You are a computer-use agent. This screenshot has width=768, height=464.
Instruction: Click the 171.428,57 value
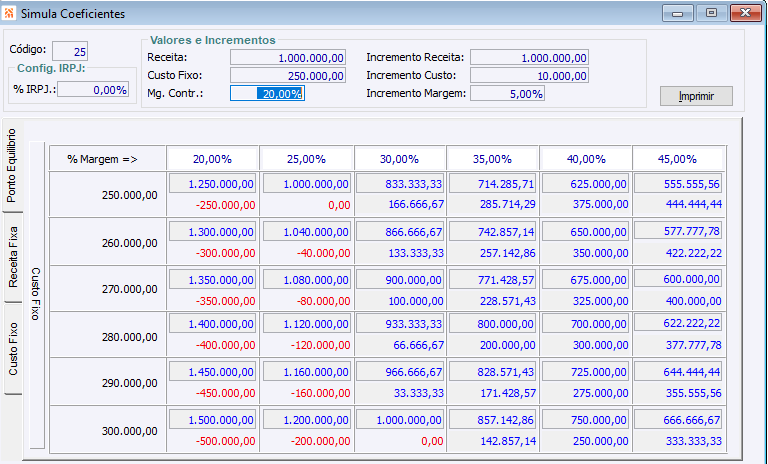pos(507,393)
